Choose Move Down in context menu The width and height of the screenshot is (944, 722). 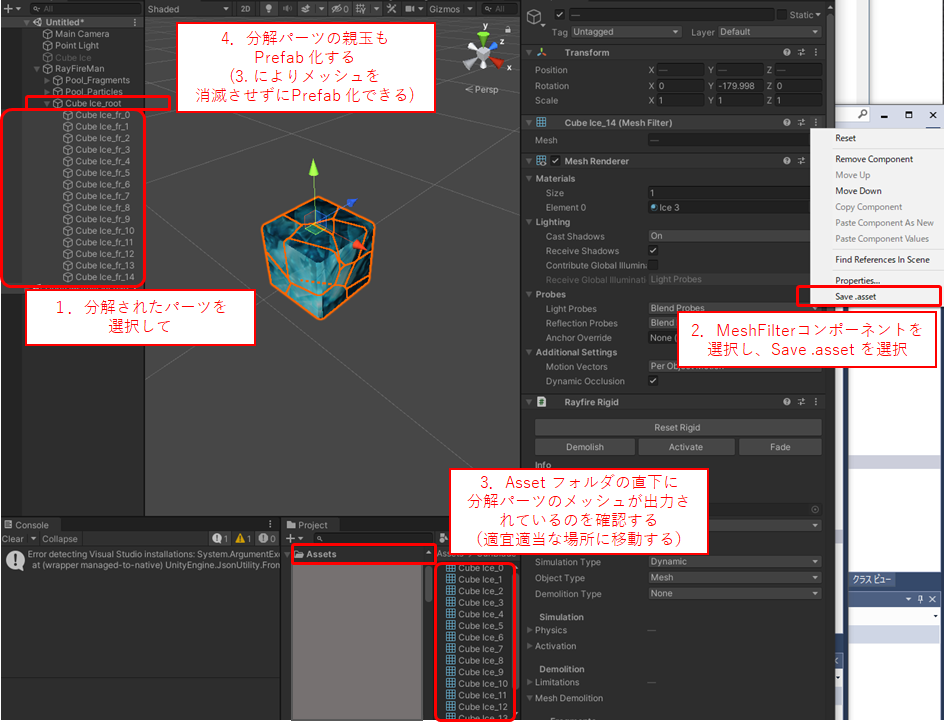(877, 191)
